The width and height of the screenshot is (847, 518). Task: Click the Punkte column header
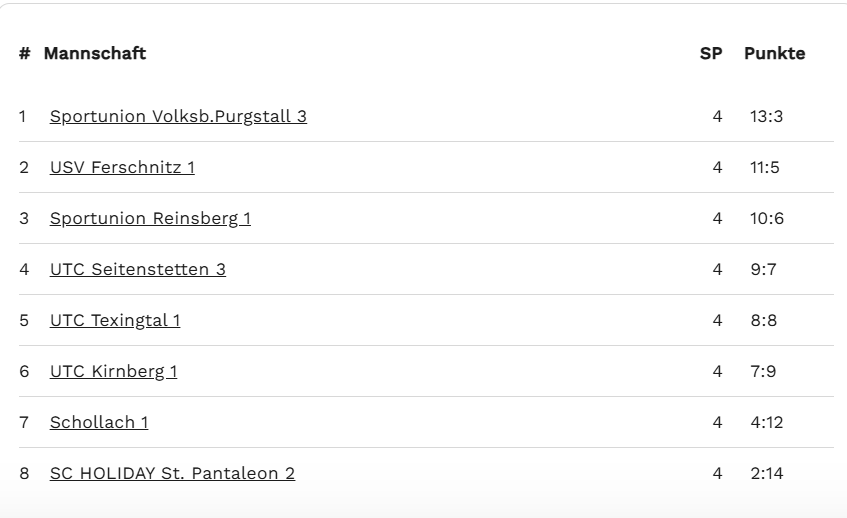[x=775, y=53]
